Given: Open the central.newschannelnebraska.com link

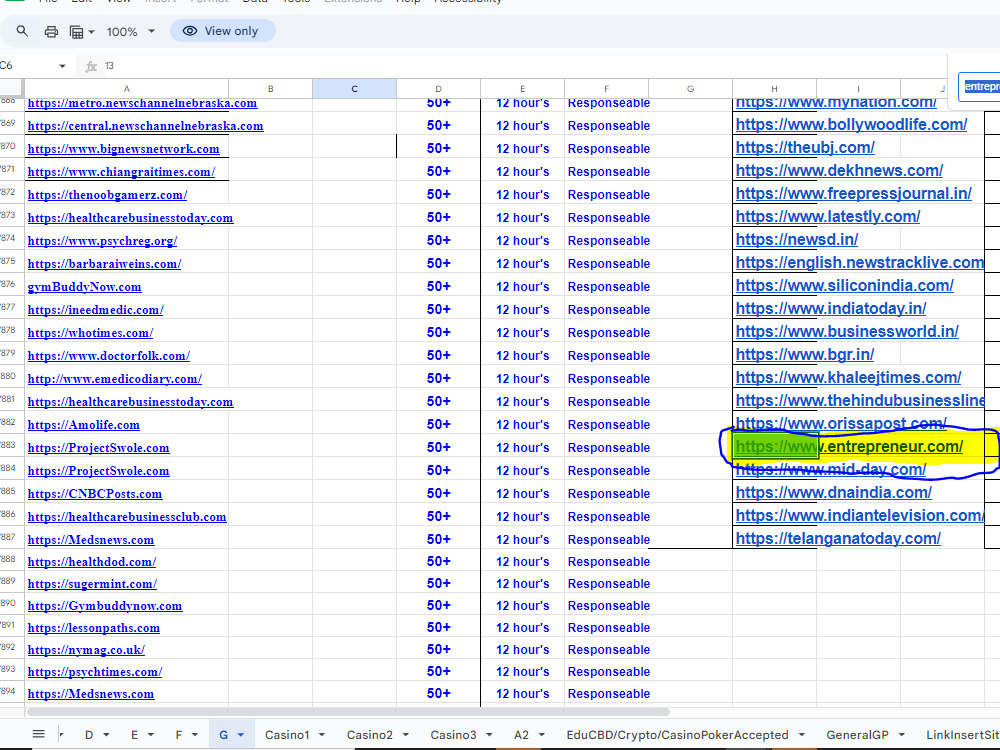Looking at the screenshot, I should [145, 126].
